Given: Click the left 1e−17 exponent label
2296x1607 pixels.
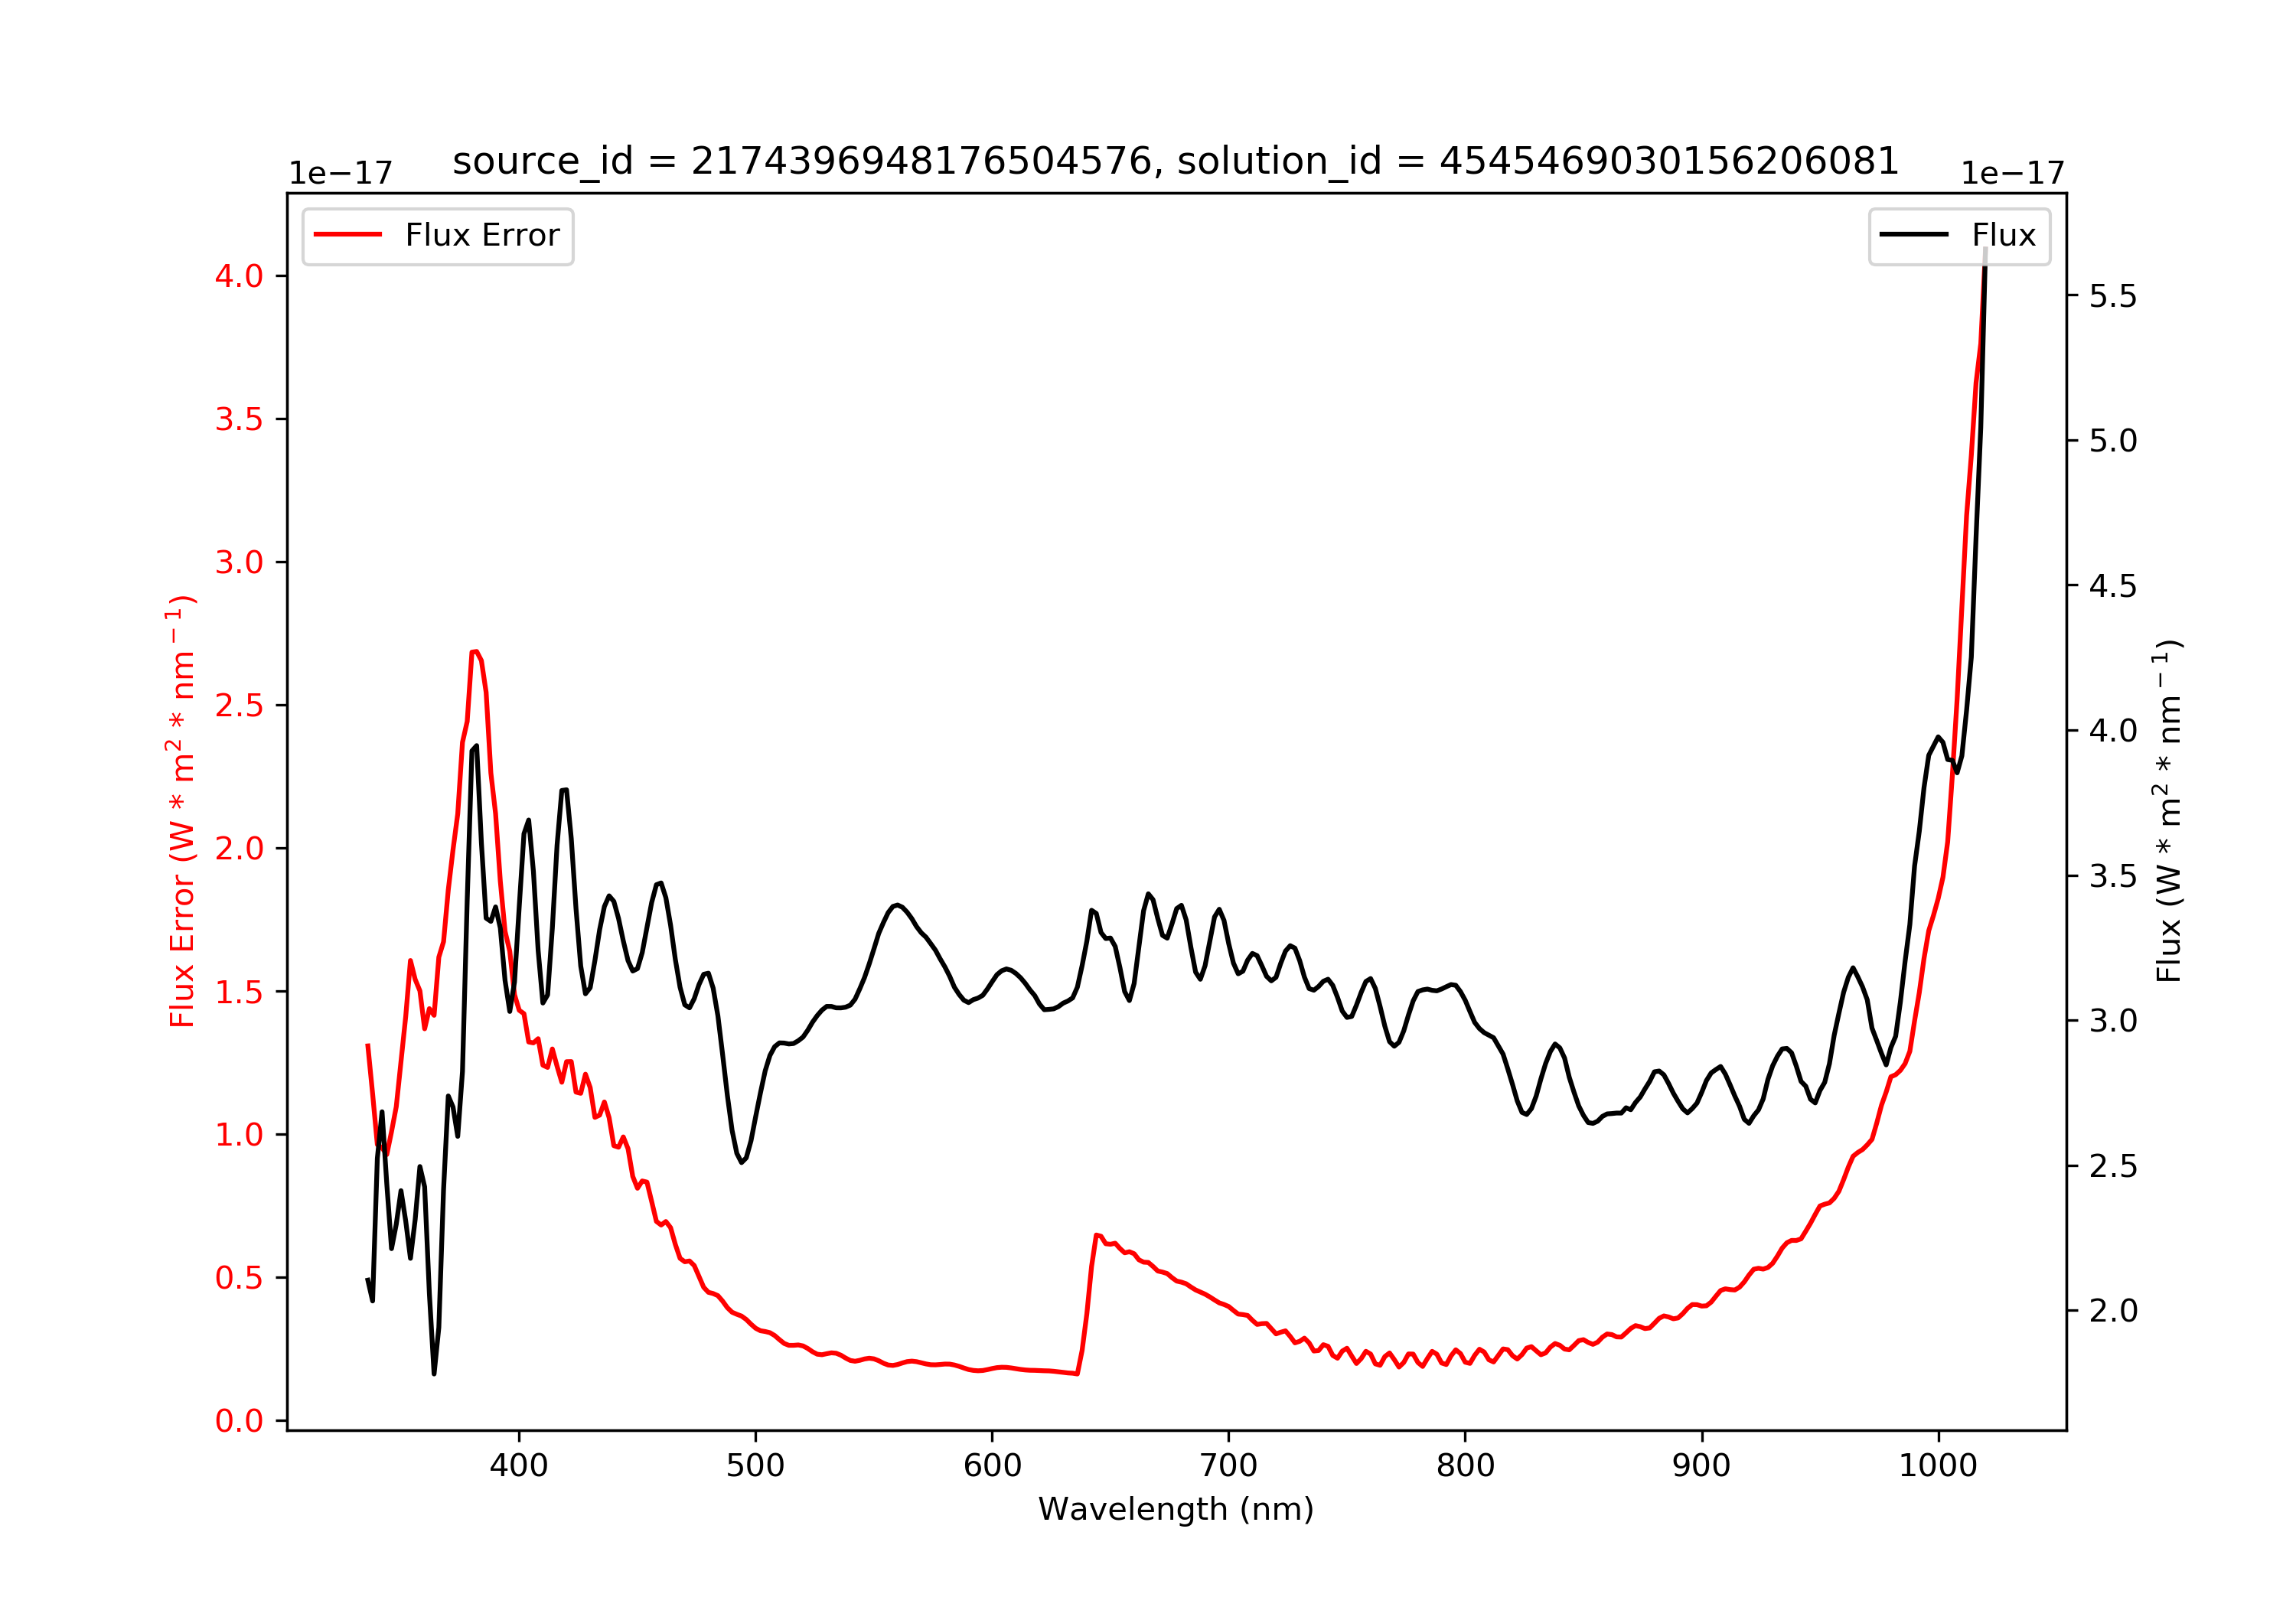Looking at the screenshot, I should coord(340,174).
